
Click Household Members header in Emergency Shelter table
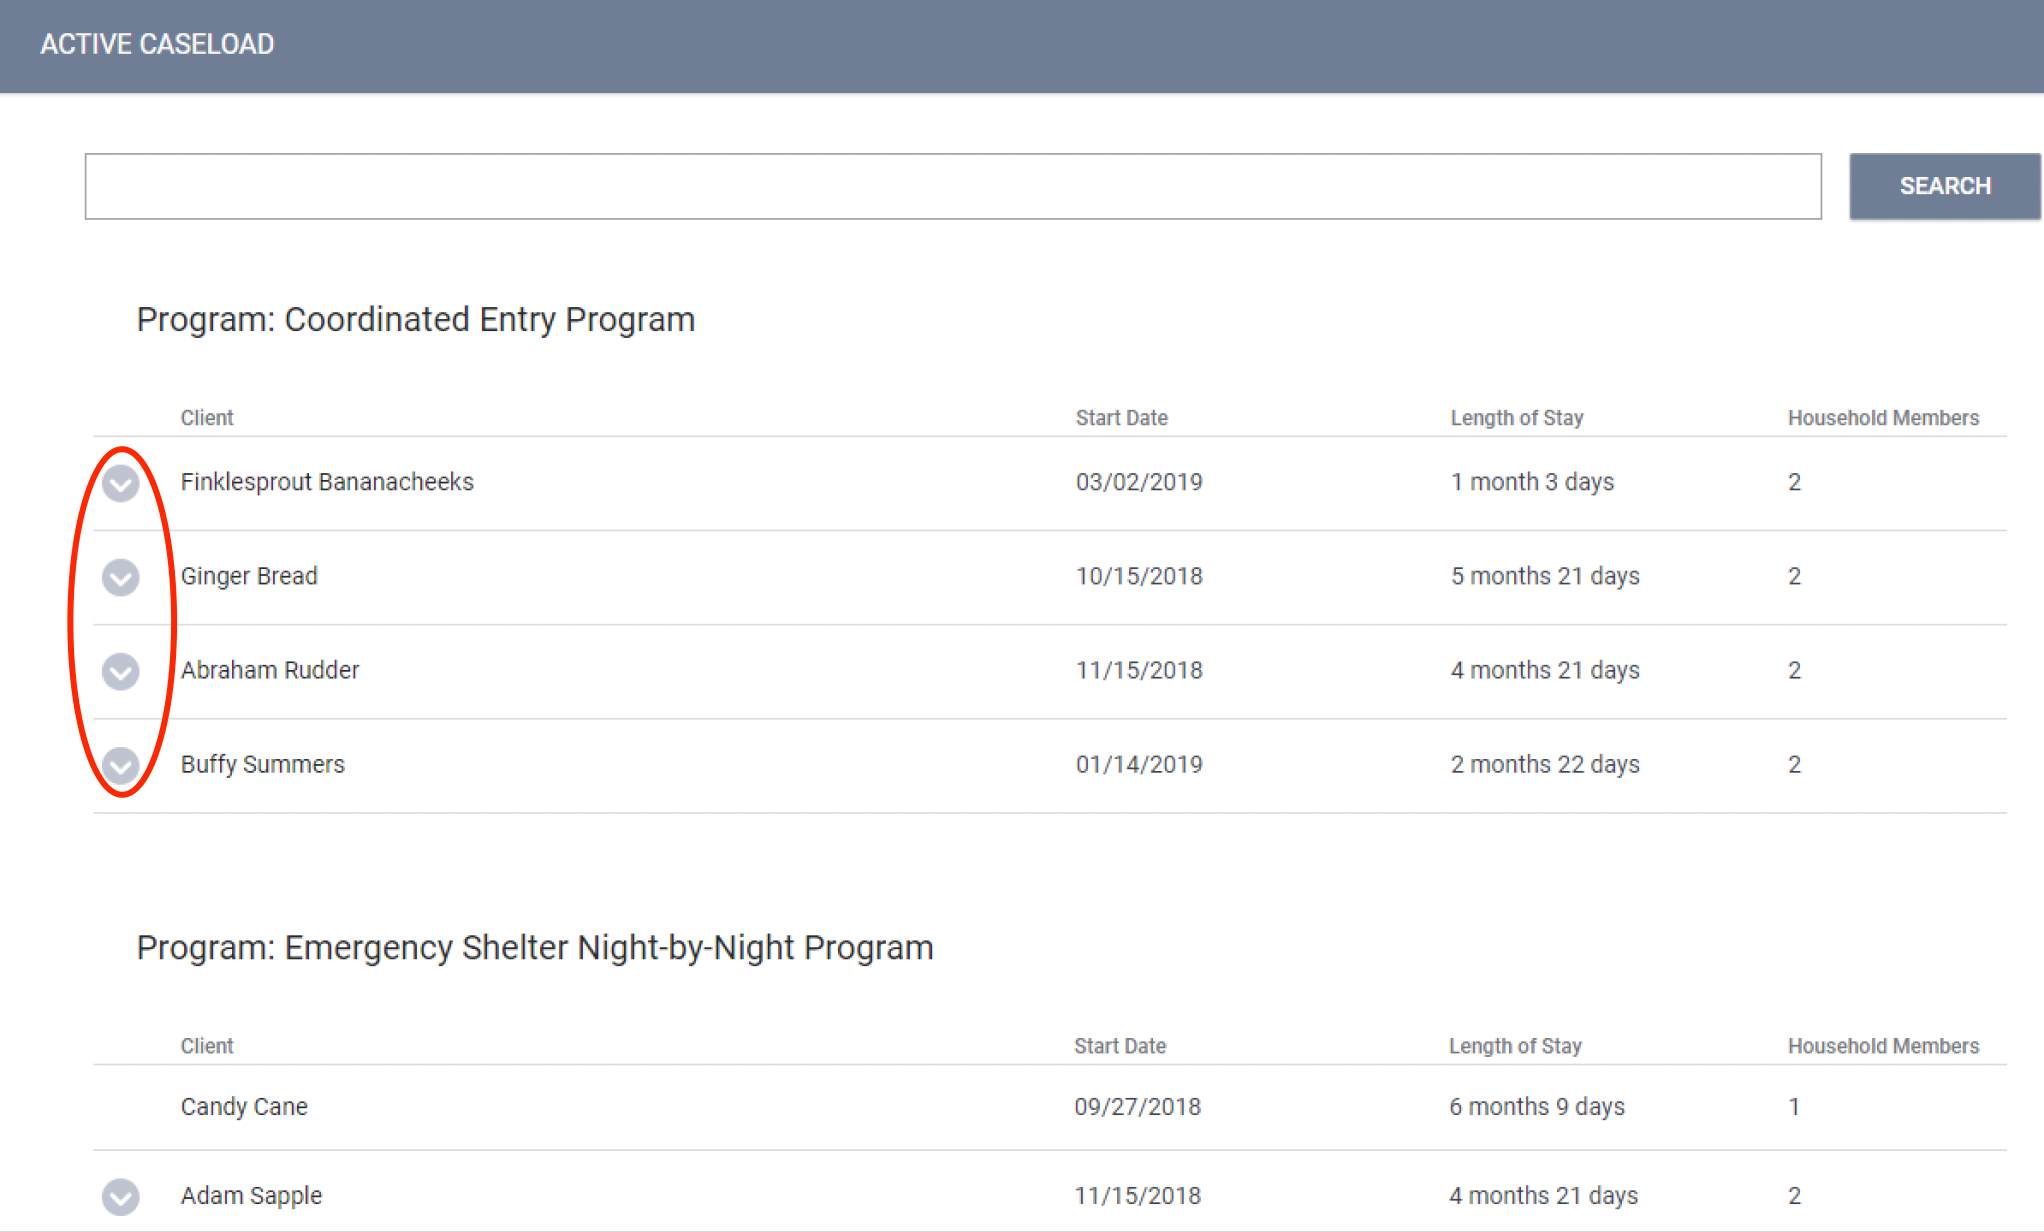[x=1883, y=1046]
